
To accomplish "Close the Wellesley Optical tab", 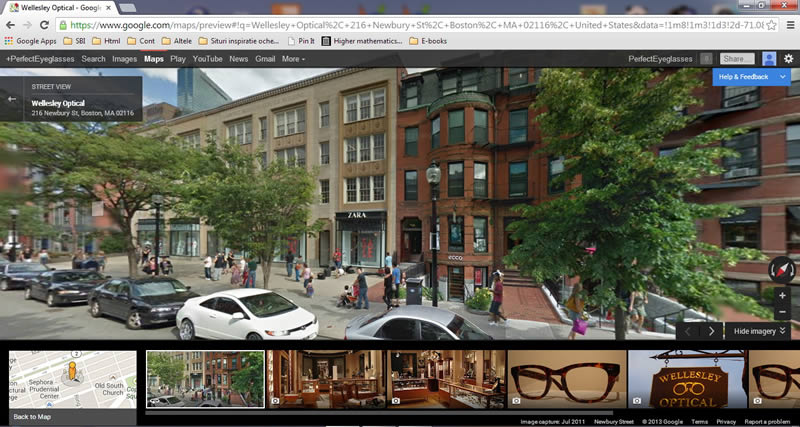I will click(x=108, y=8).
